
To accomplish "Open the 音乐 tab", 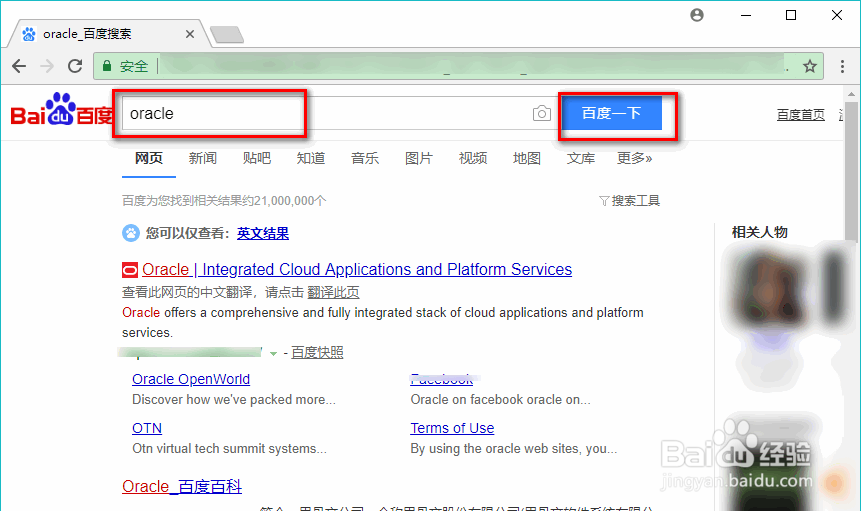I will tap(365, 158).
